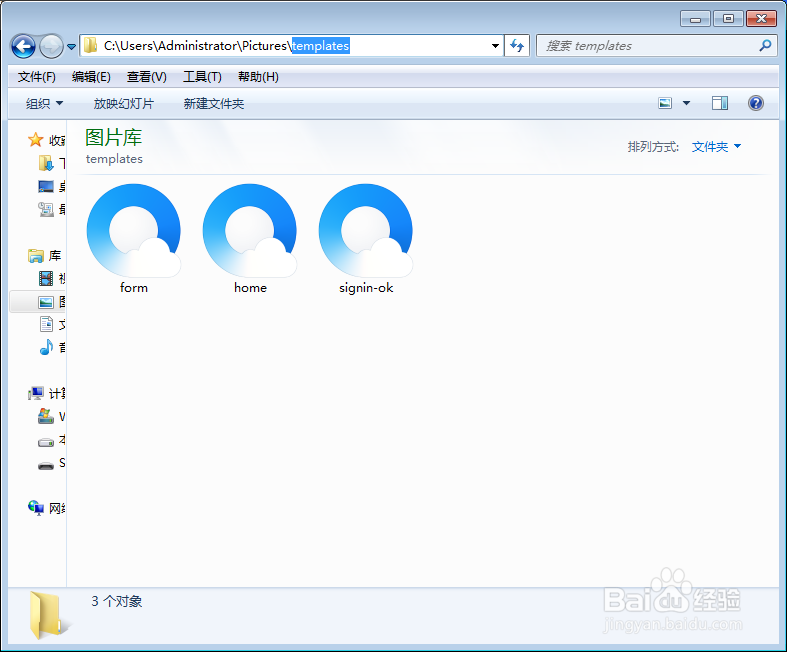
Task: Click folder icon in the address bar
Action: pos(90,46)
